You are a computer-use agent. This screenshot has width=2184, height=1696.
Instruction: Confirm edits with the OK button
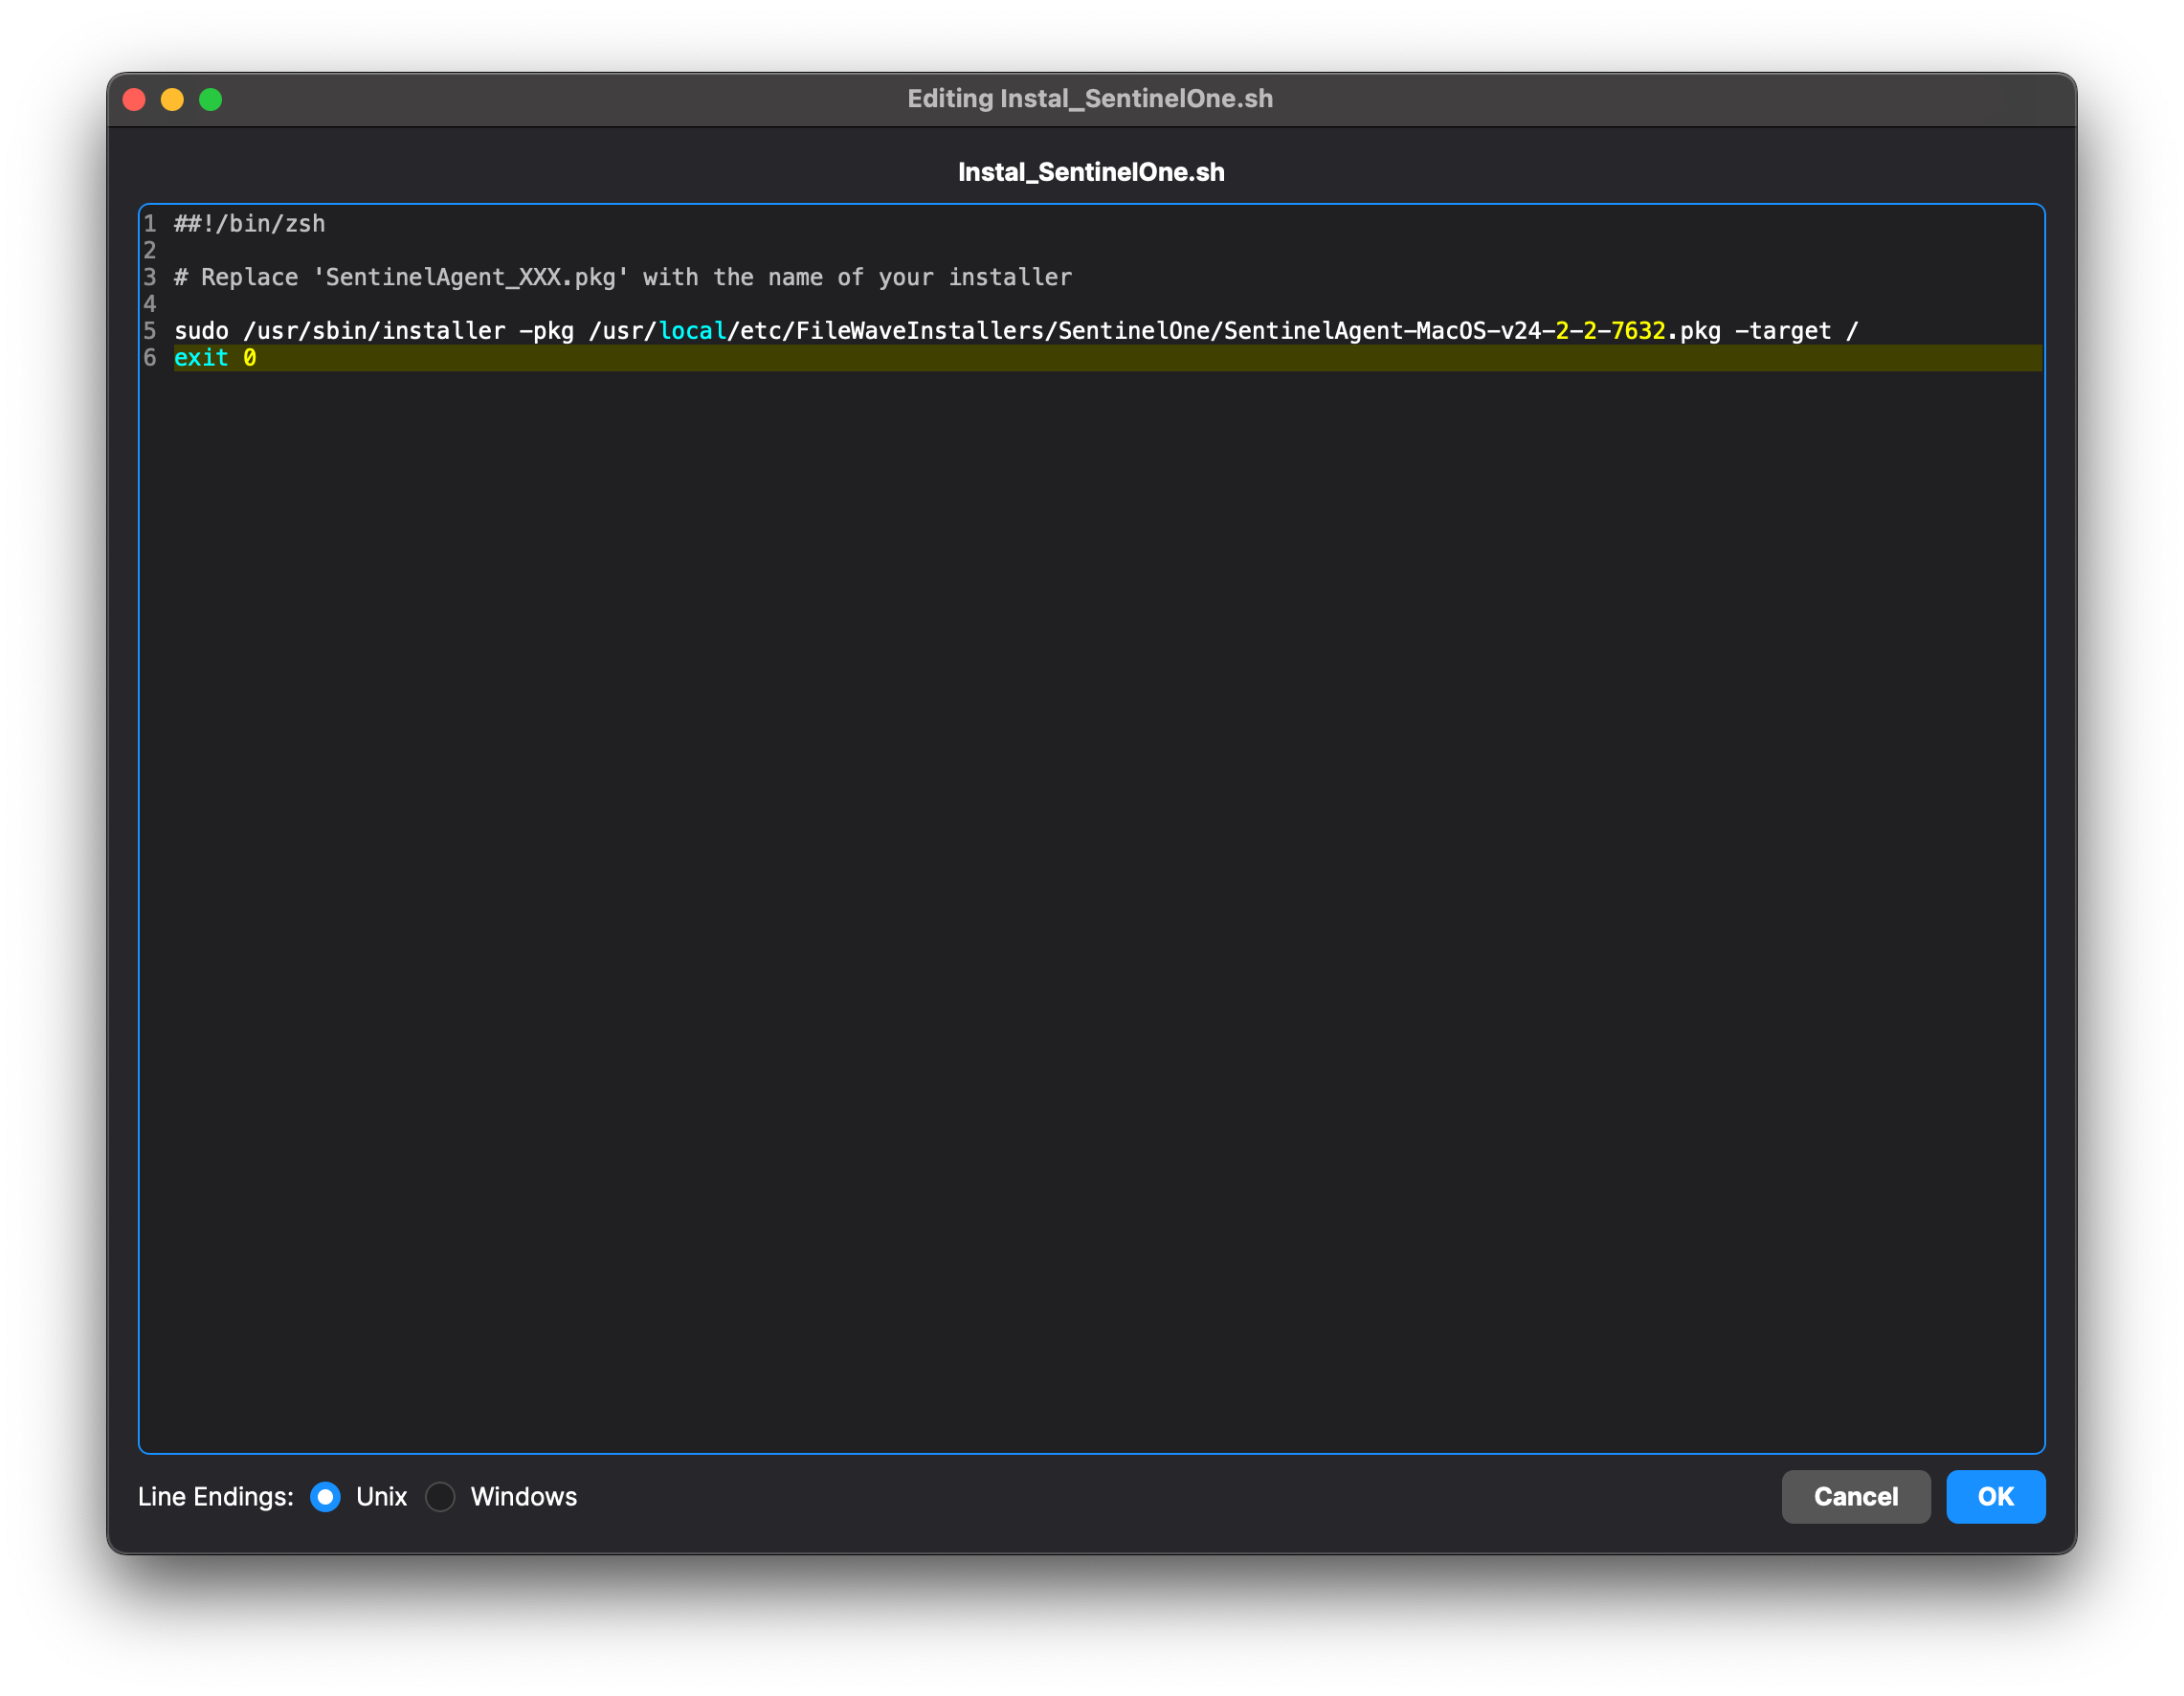click(1995, 1497)
